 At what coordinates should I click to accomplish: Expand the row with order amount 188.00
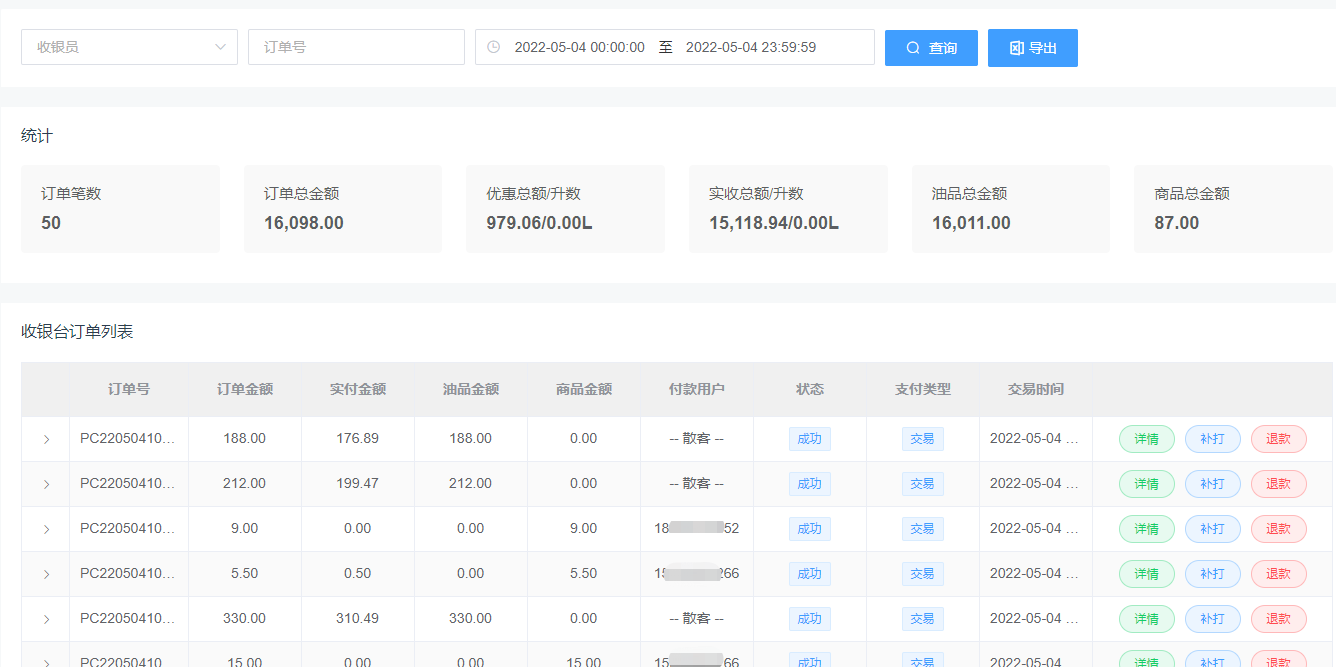(46, 439)
